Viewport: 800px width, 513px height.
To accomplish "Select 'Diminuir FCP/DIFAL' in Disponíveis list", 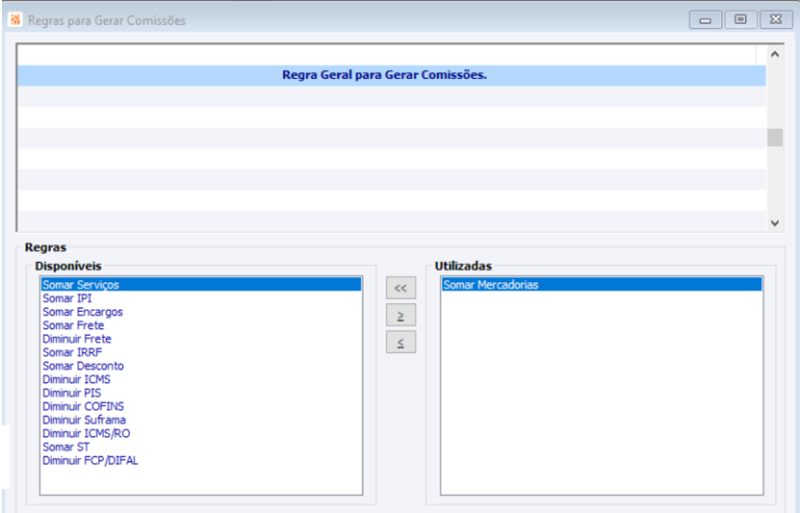I will pyautogui.click(x=201, y=461).
